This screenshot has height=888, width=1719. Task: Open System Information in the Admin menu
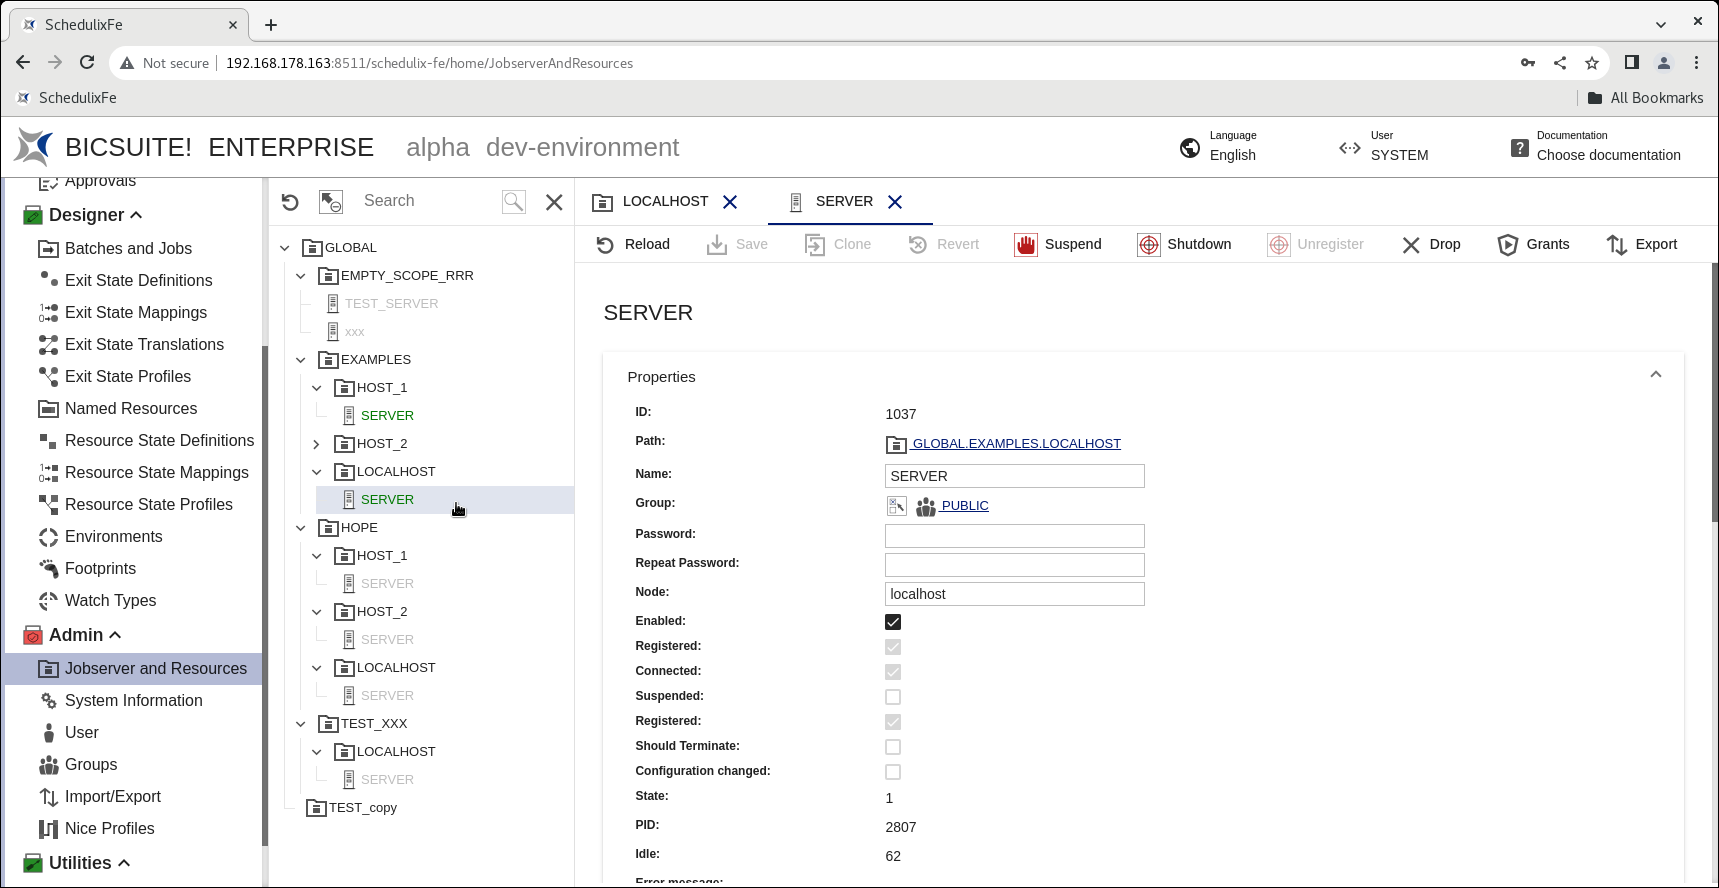point(133,701)
